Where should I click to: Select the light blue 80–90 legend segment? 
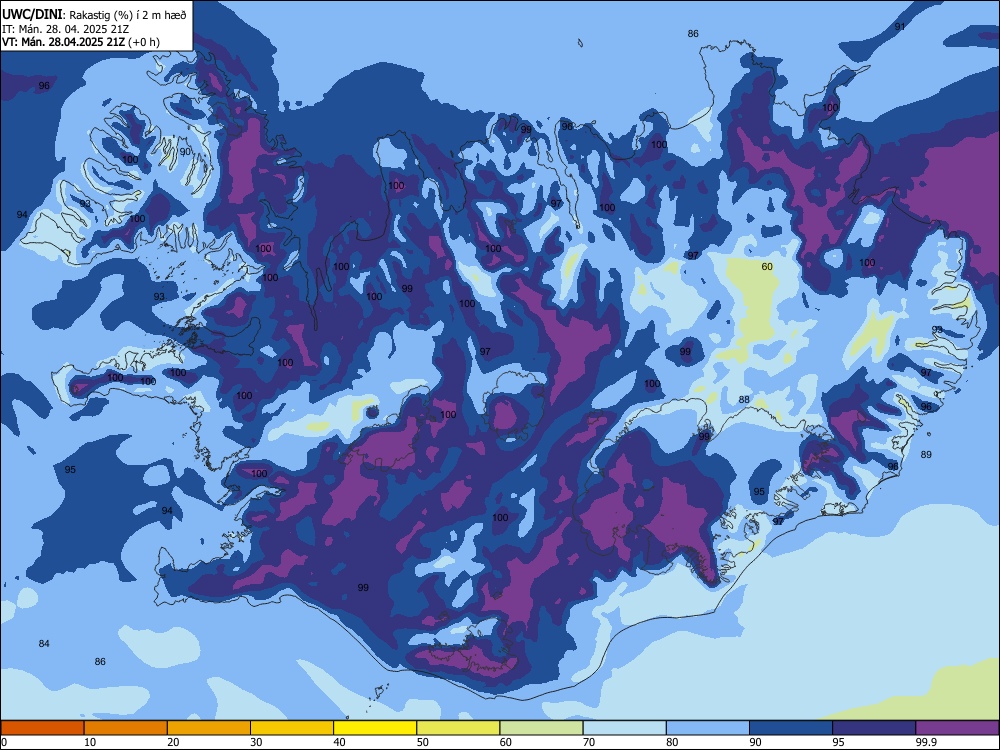[x=708, y=728]
